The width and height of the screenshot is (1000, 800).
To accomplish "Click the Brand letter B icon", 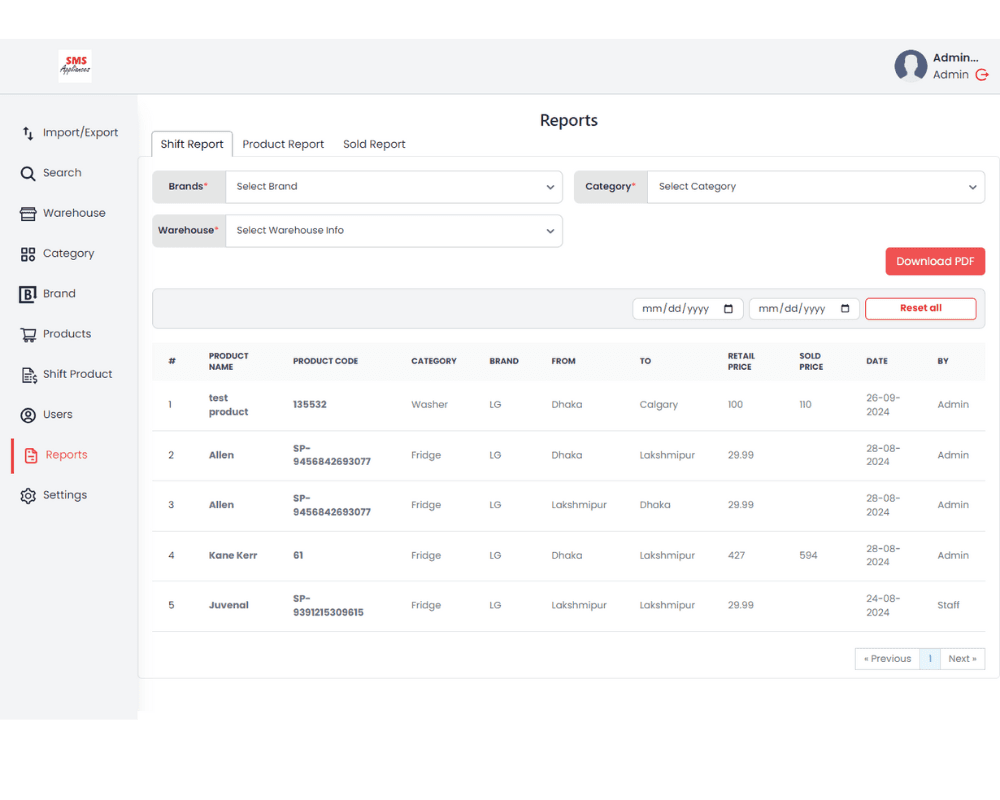I will [28, 294].
